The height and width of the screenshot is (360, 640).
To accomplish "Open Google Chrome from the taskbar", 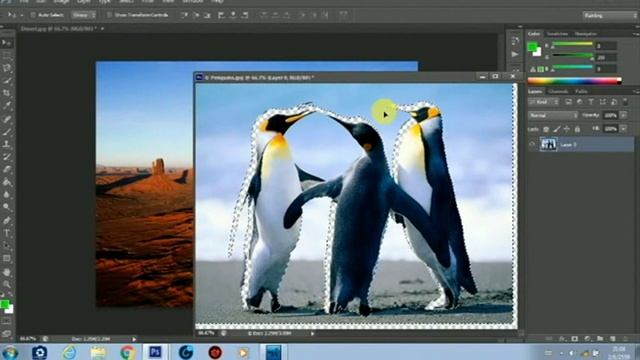I will coord(127,352).
